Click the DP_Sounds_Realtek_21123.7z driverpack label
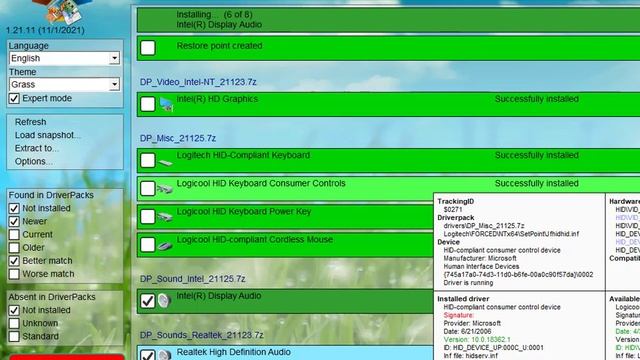 click(201, 335)
